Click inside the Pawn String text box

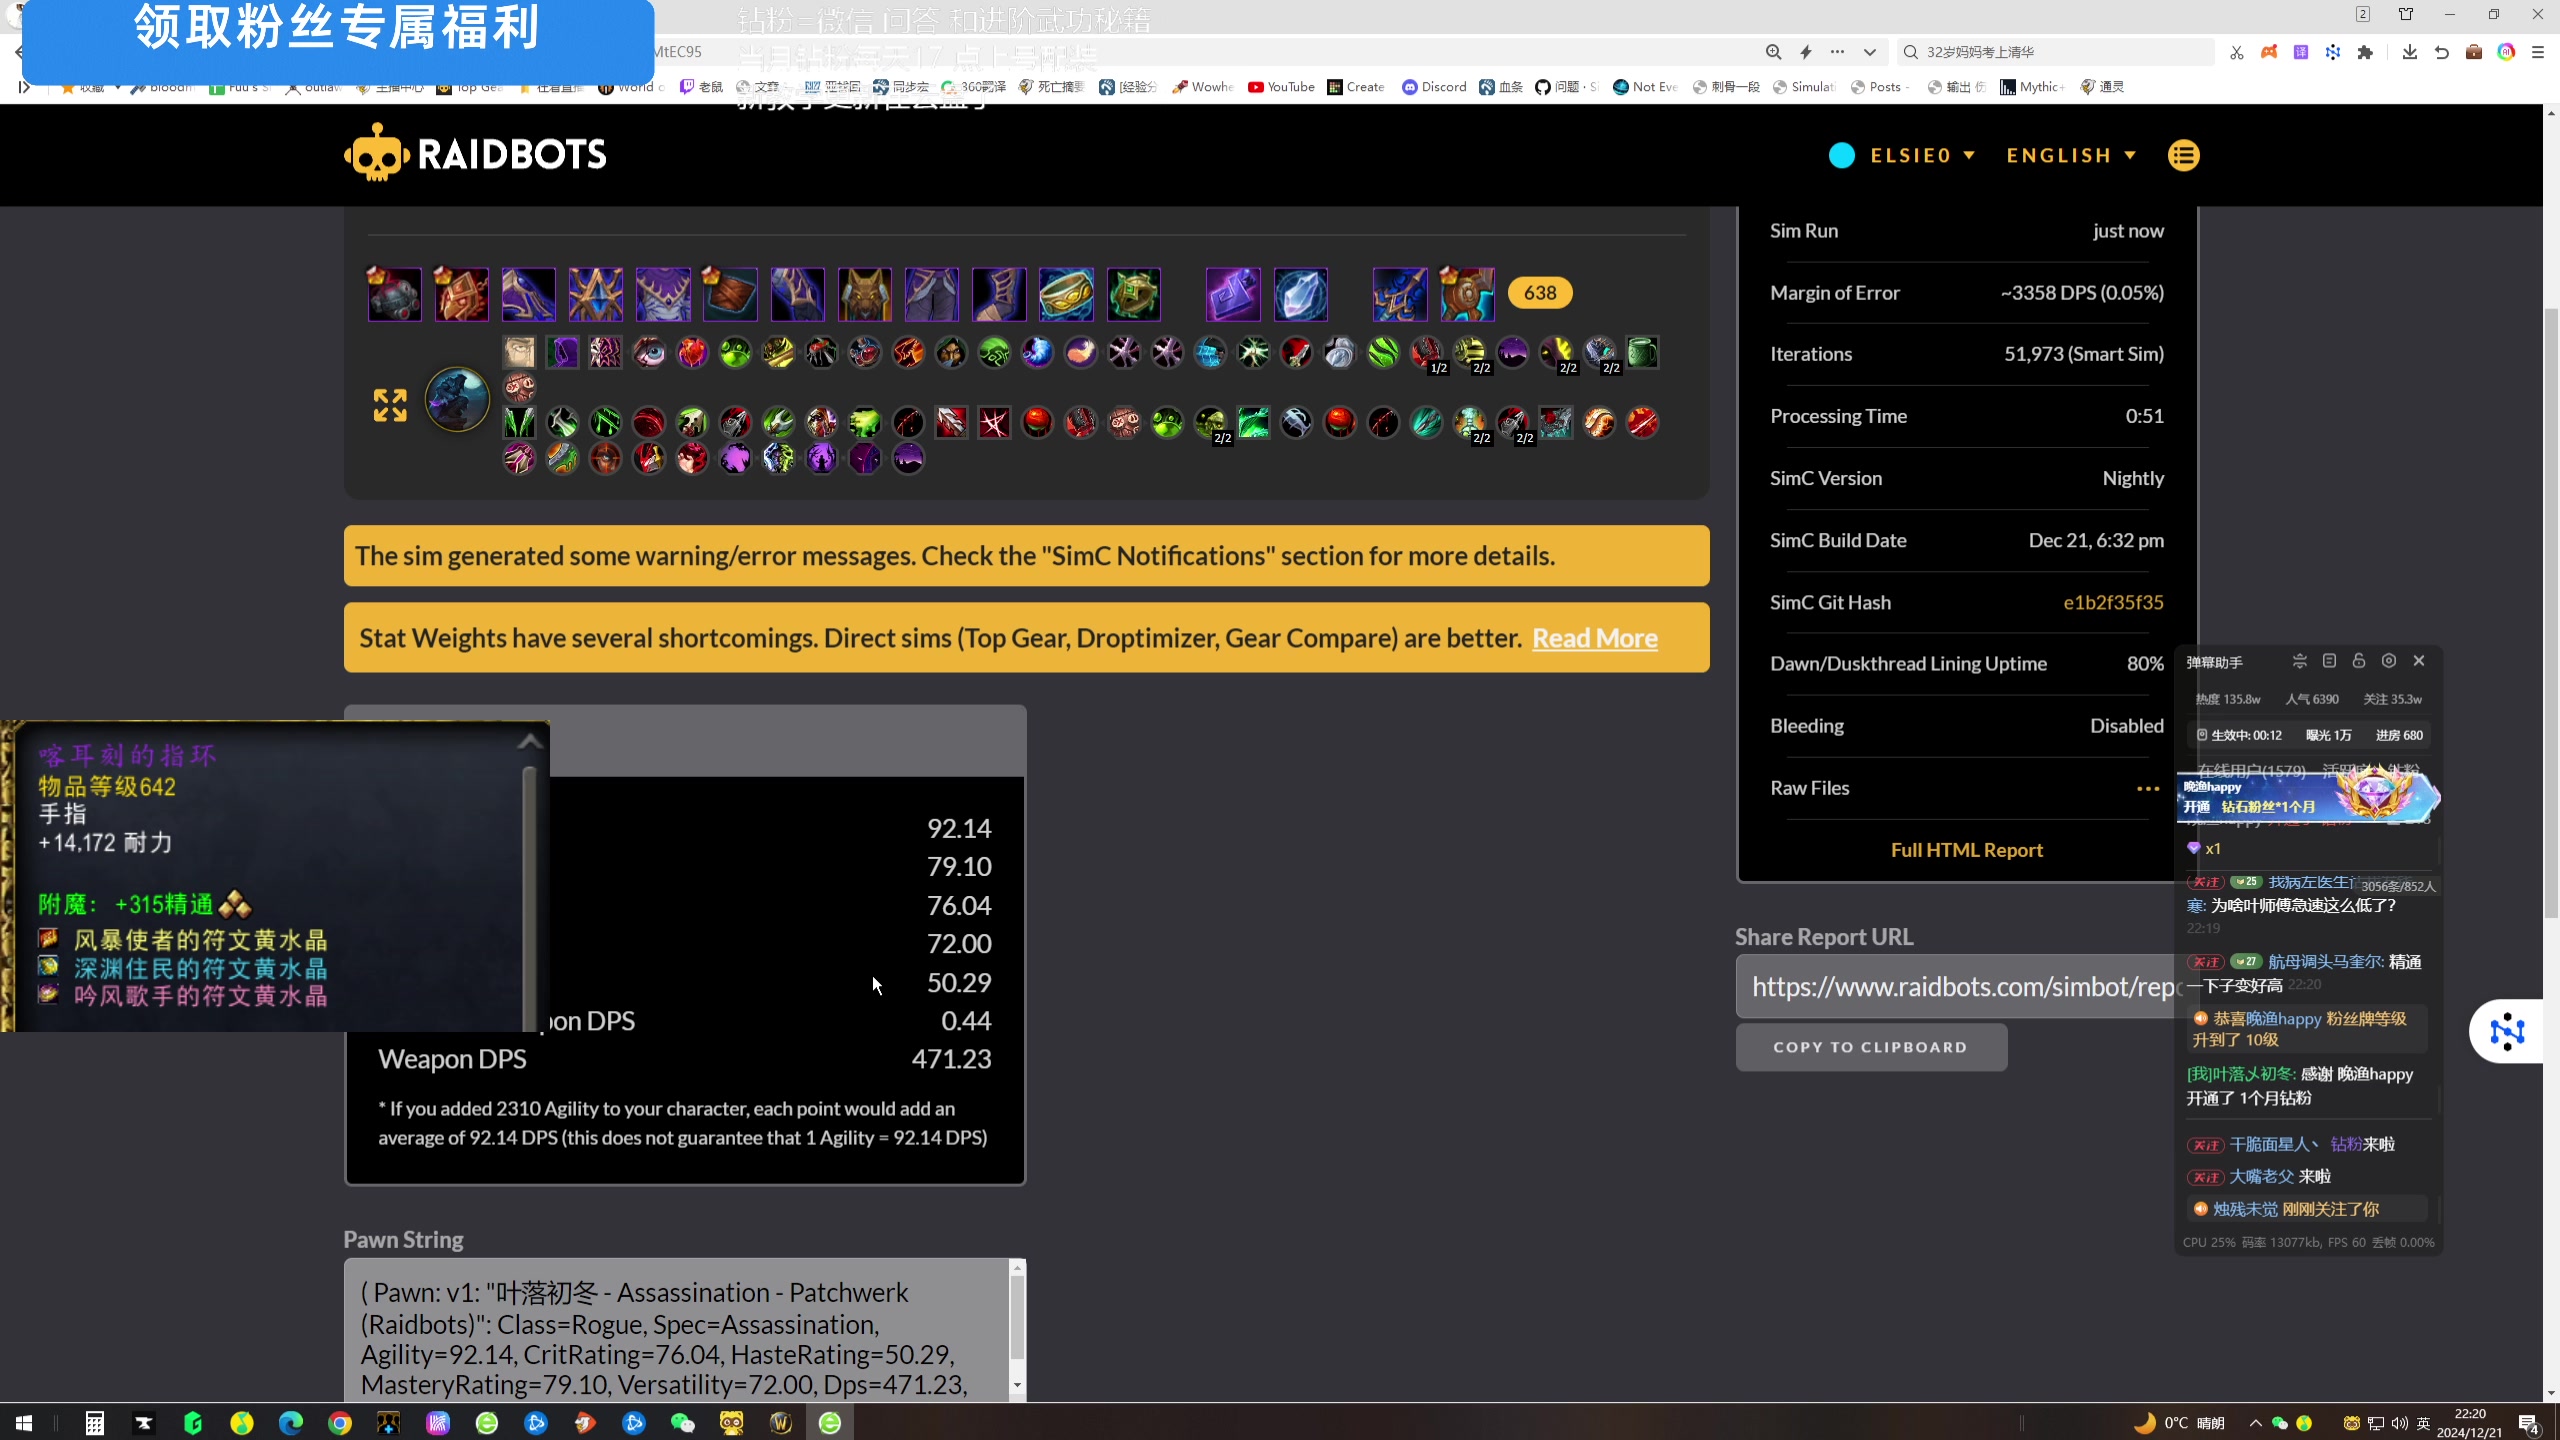[676, 1330]
